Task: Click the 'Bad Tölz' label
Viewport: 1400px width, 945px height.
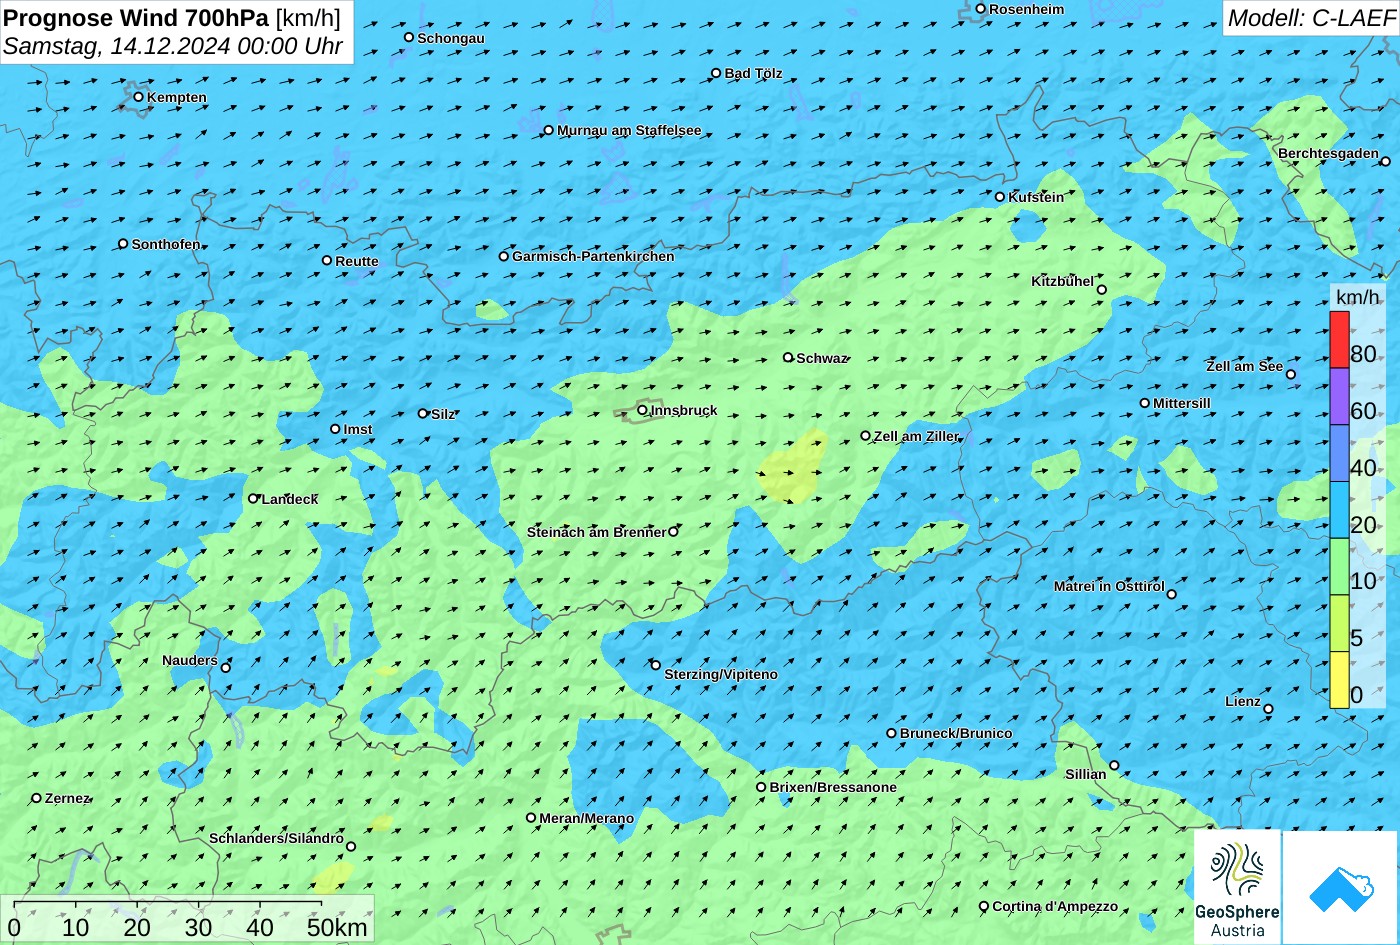Action: 753,73
